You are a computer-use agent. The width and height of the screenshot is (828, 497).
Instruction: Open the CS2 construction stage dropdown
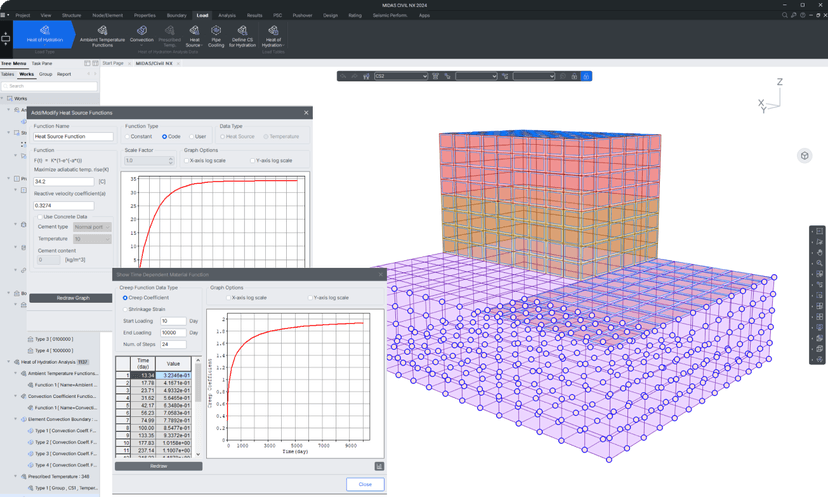(x=400, y=76)
